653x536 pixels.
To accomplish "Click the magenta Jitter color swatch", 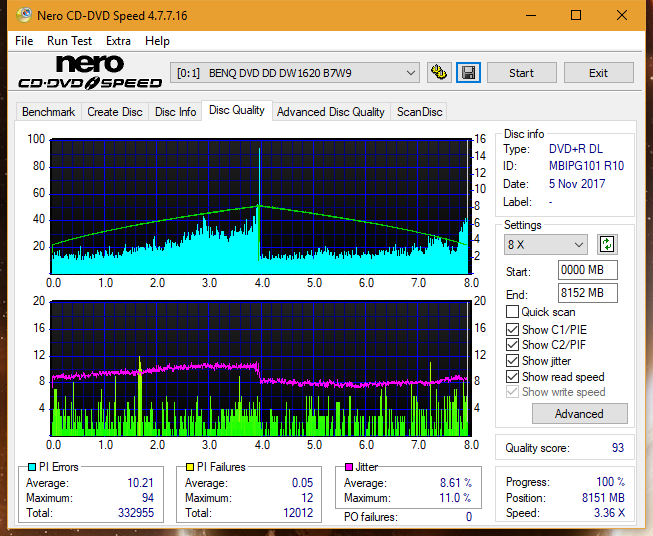I will (349, 467).
